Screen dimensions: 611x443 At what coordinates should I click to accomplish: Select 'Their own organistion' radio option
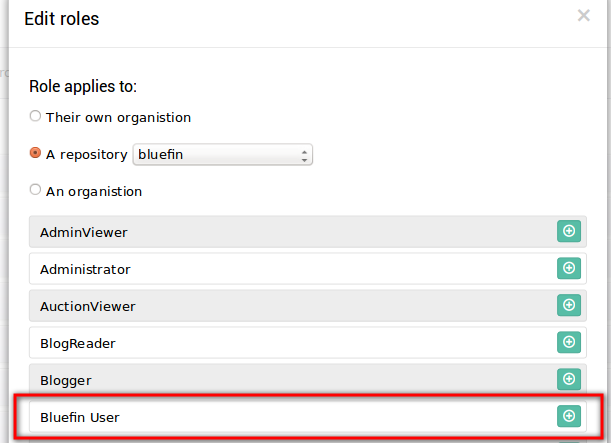(35, 116)
